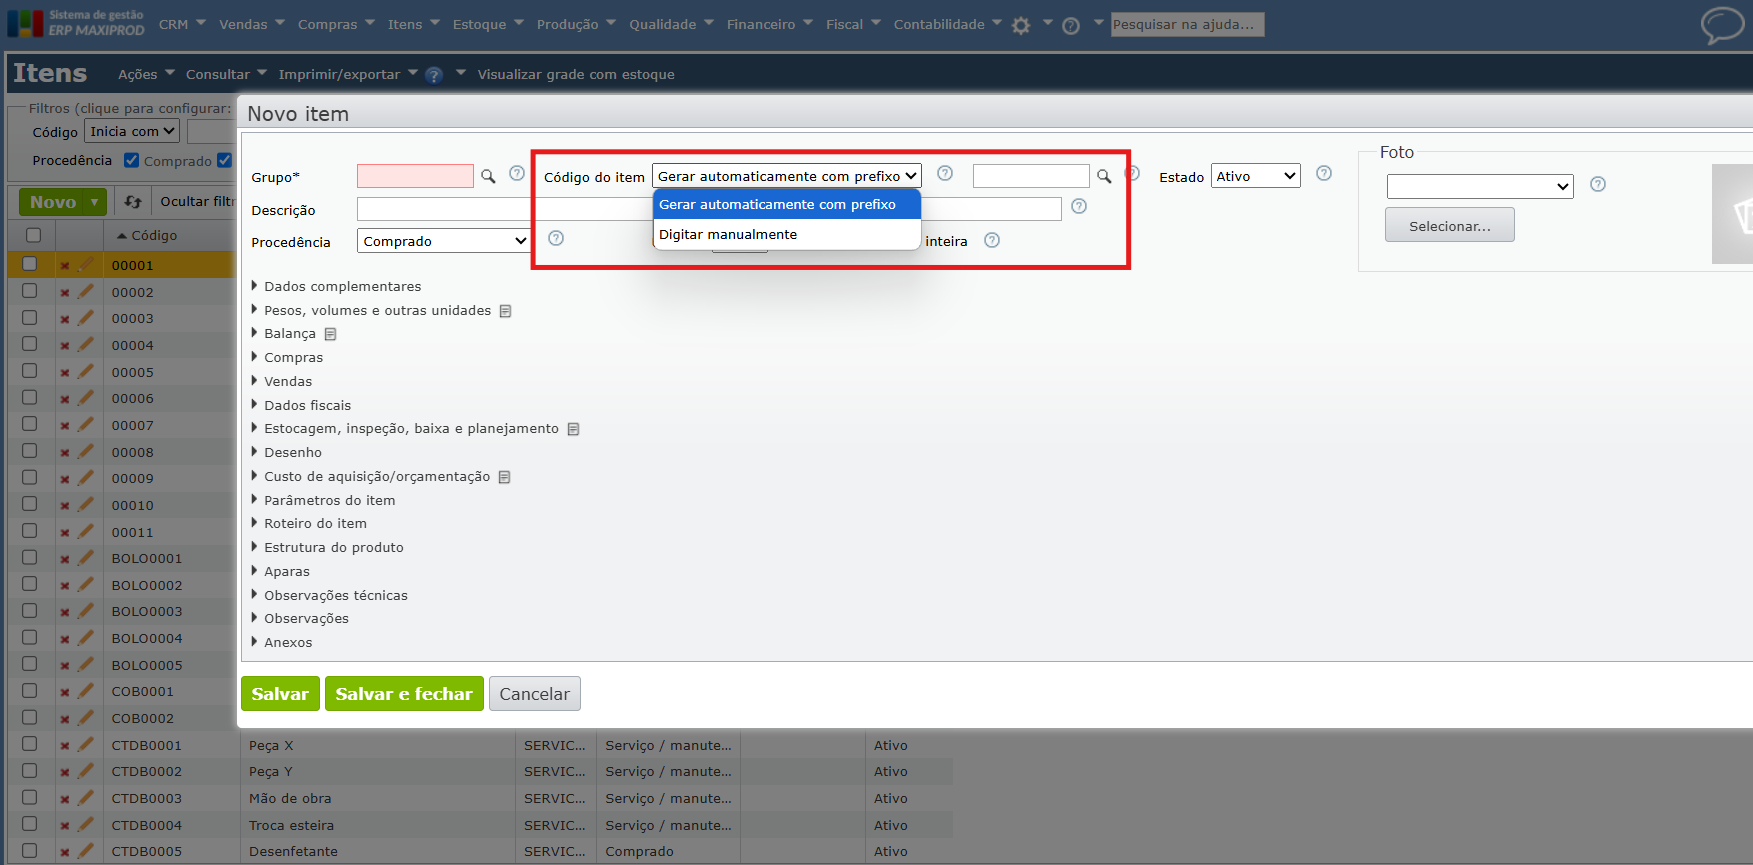The image size is (1753, 865).
Task: Edit item BOLO0004 with the pencil icon
Action: click(x=86, y=637)
